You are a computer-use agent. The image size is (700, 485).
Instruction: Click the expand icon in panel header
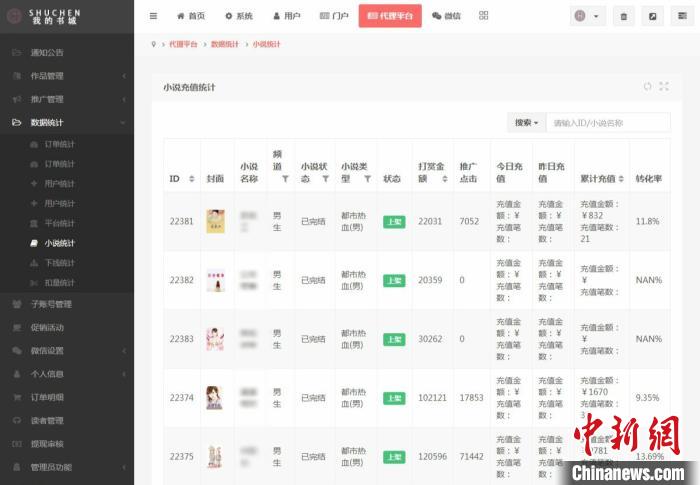point(663,87)
